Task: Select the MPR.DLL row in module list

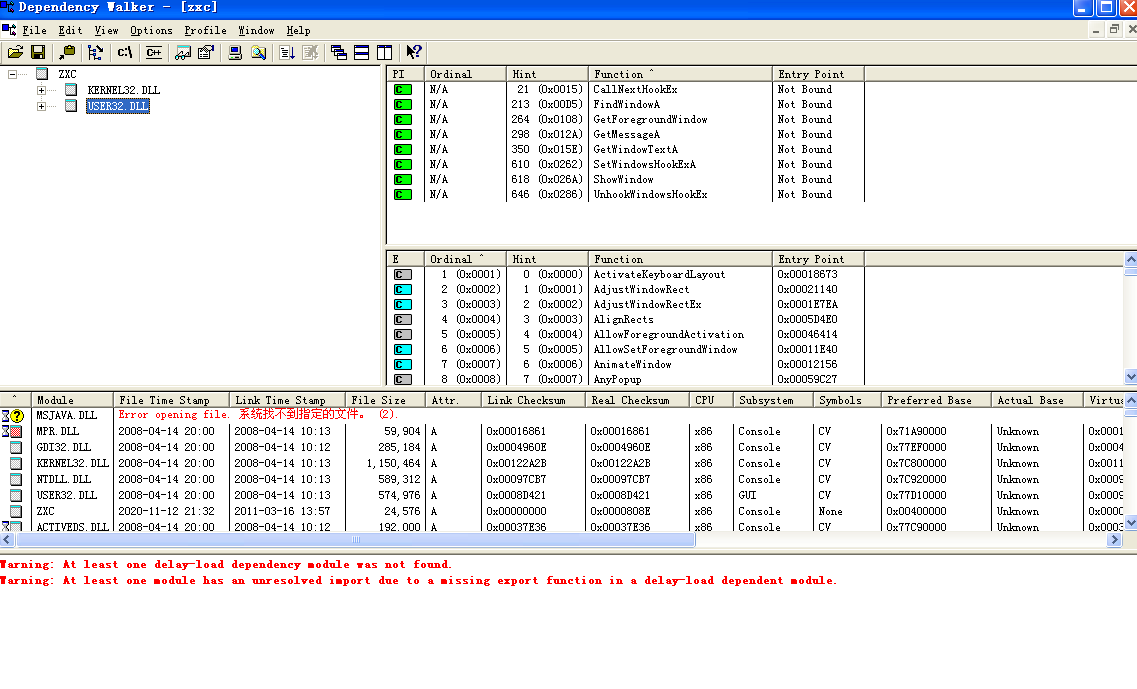Action: [562, 432]
